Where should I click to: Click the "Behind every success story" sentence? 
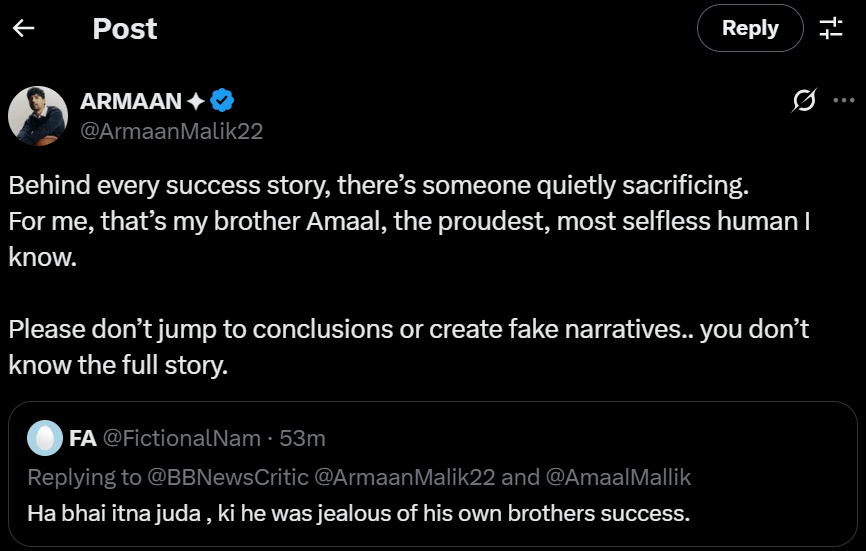[x=378, y=186]
